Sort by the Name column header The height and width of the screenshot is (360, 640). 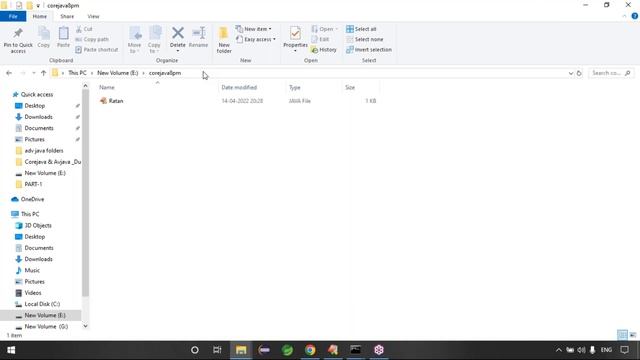click(x=107, y=87)
